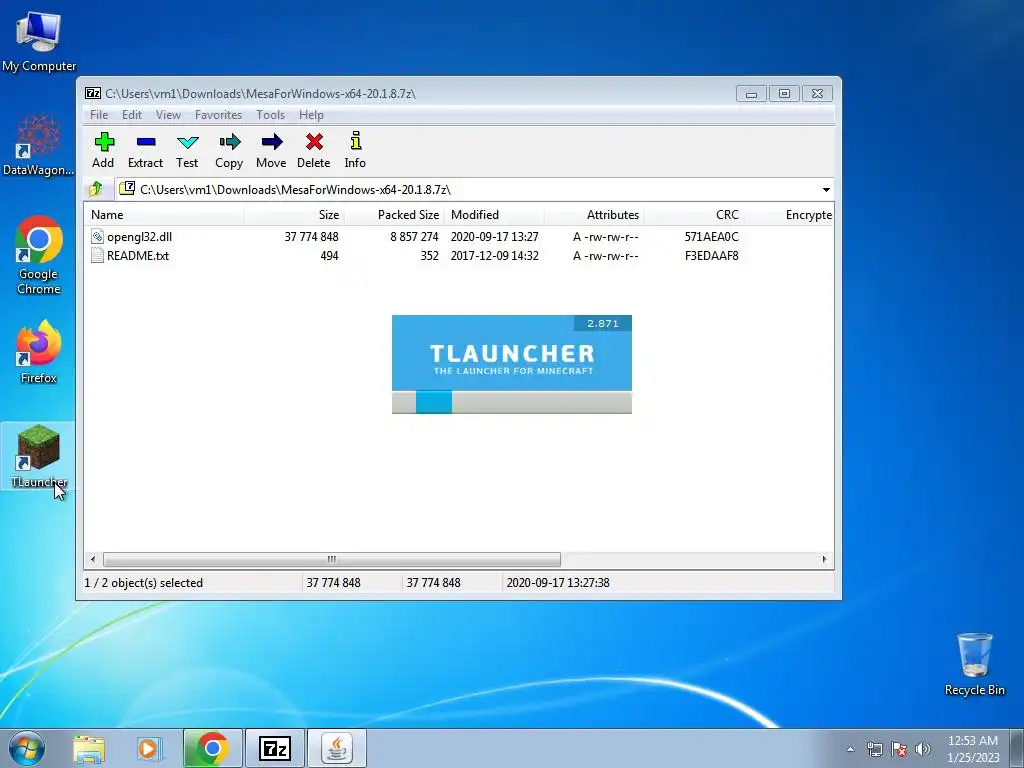Click the network tray icon
Viewport: 1024px width, 768px height.
pos(874,749)
